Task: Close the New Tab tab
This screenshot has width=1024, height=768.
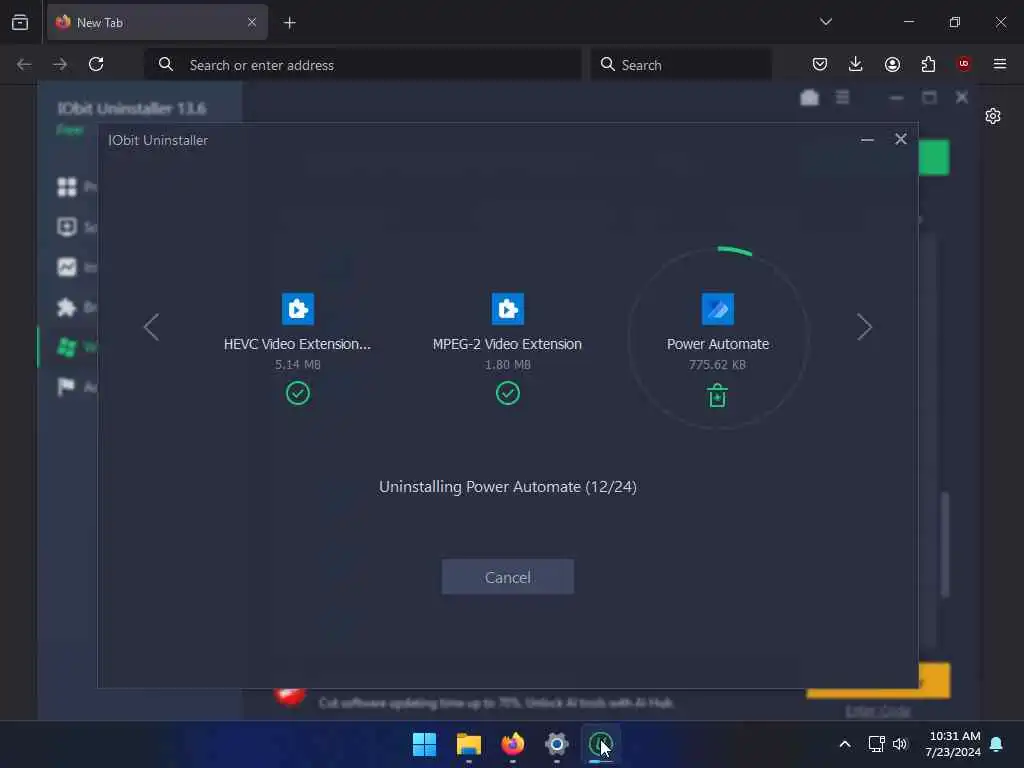Action: (251, 22)
